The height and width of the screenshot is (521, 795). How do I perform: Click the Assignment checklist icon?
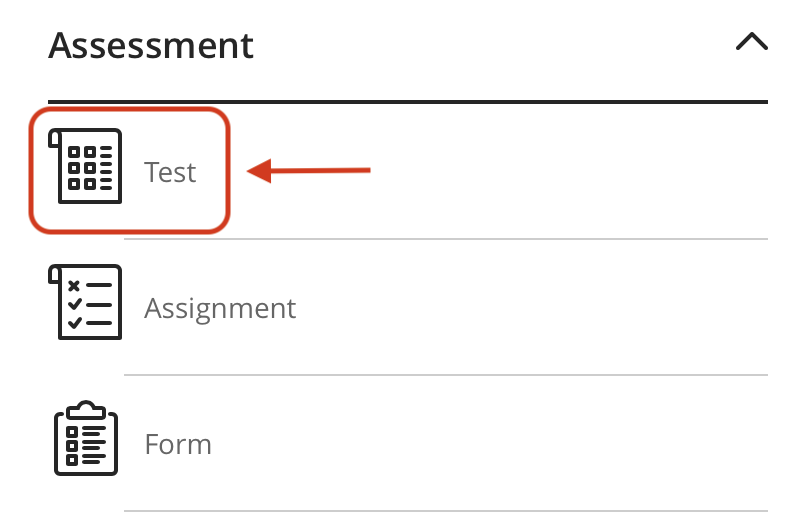click(85, 302)
